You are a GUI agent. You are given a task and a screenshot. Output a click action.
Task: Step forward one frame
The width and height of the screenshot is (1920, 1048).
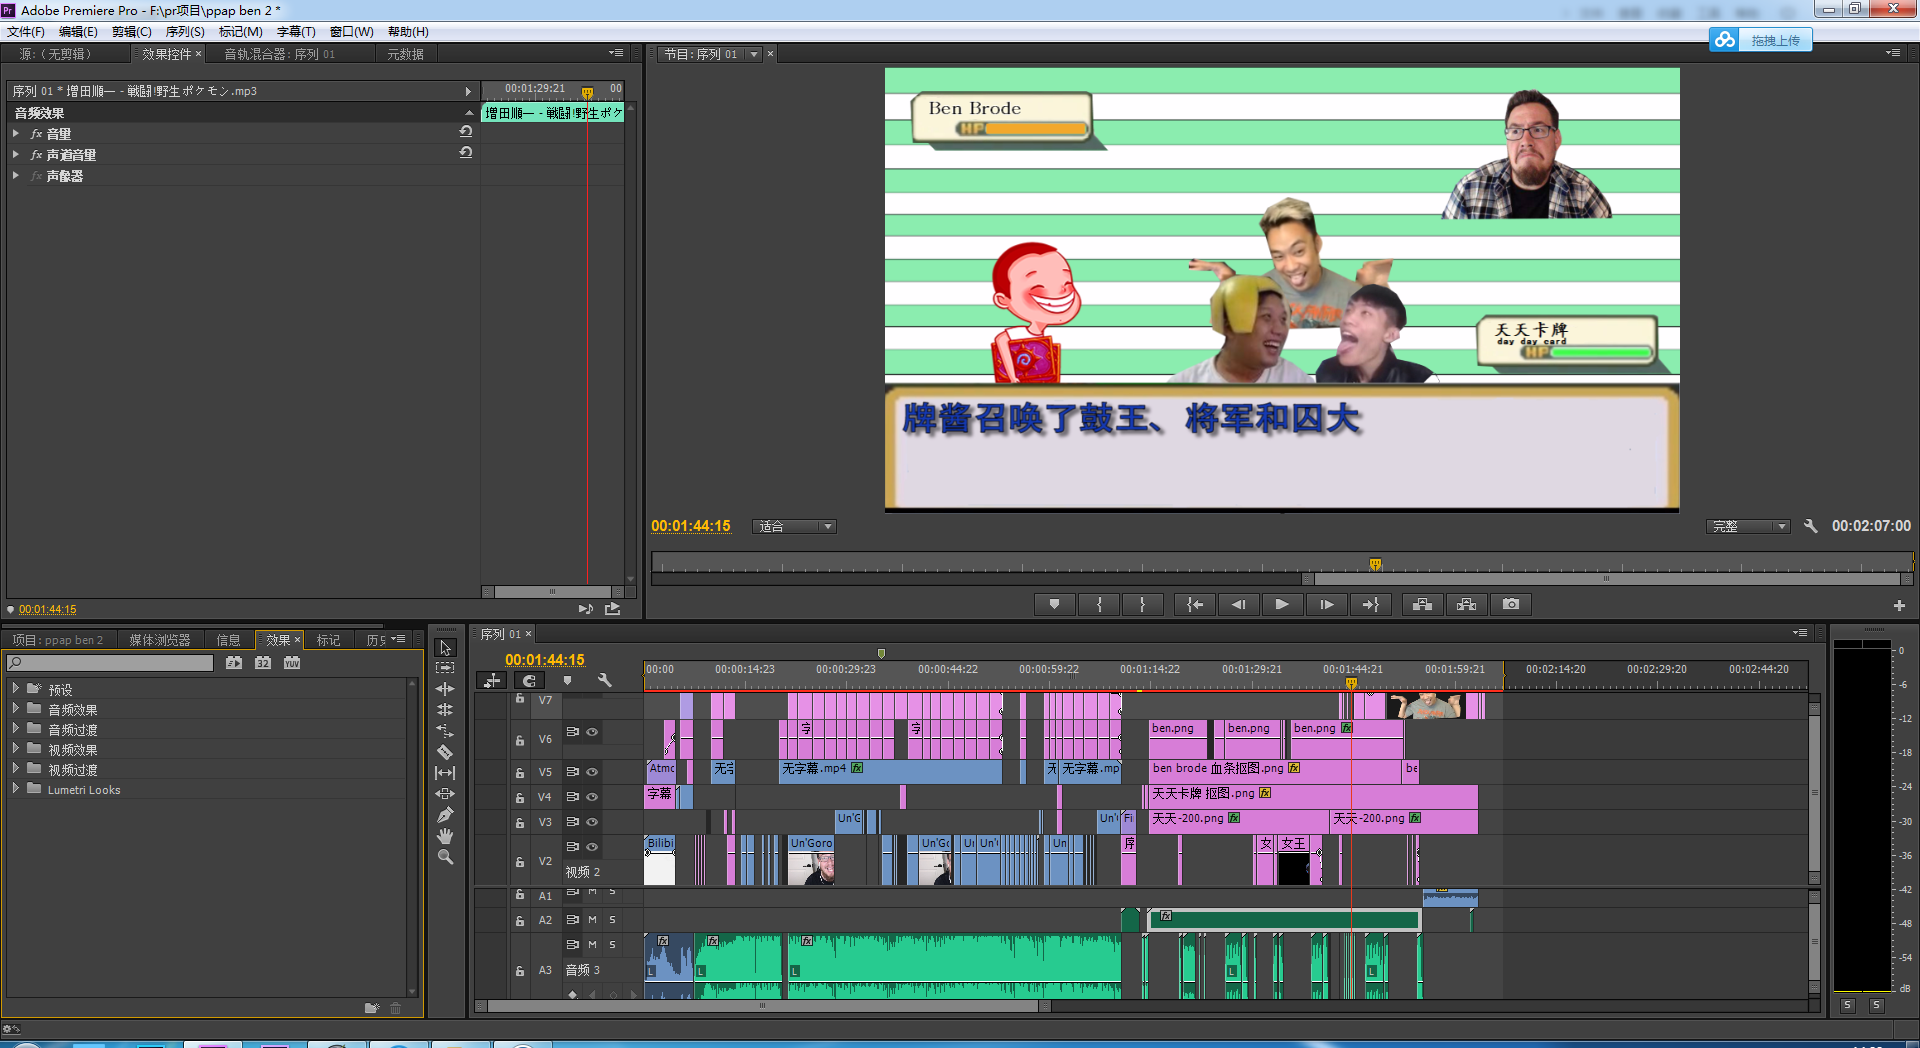tap(1326, 604)
